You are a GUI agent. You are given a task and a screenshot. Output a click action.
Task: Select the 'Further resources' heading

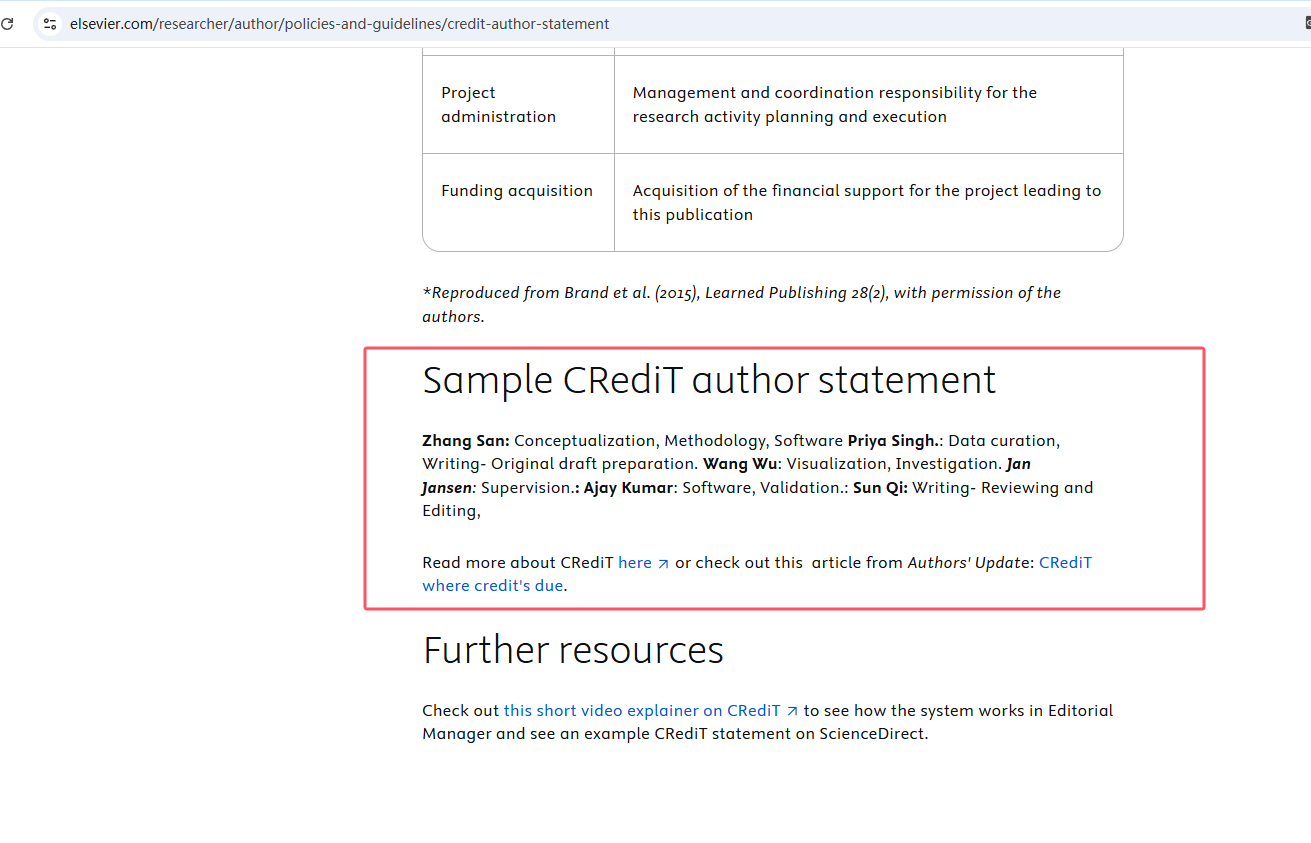[573, 650]
